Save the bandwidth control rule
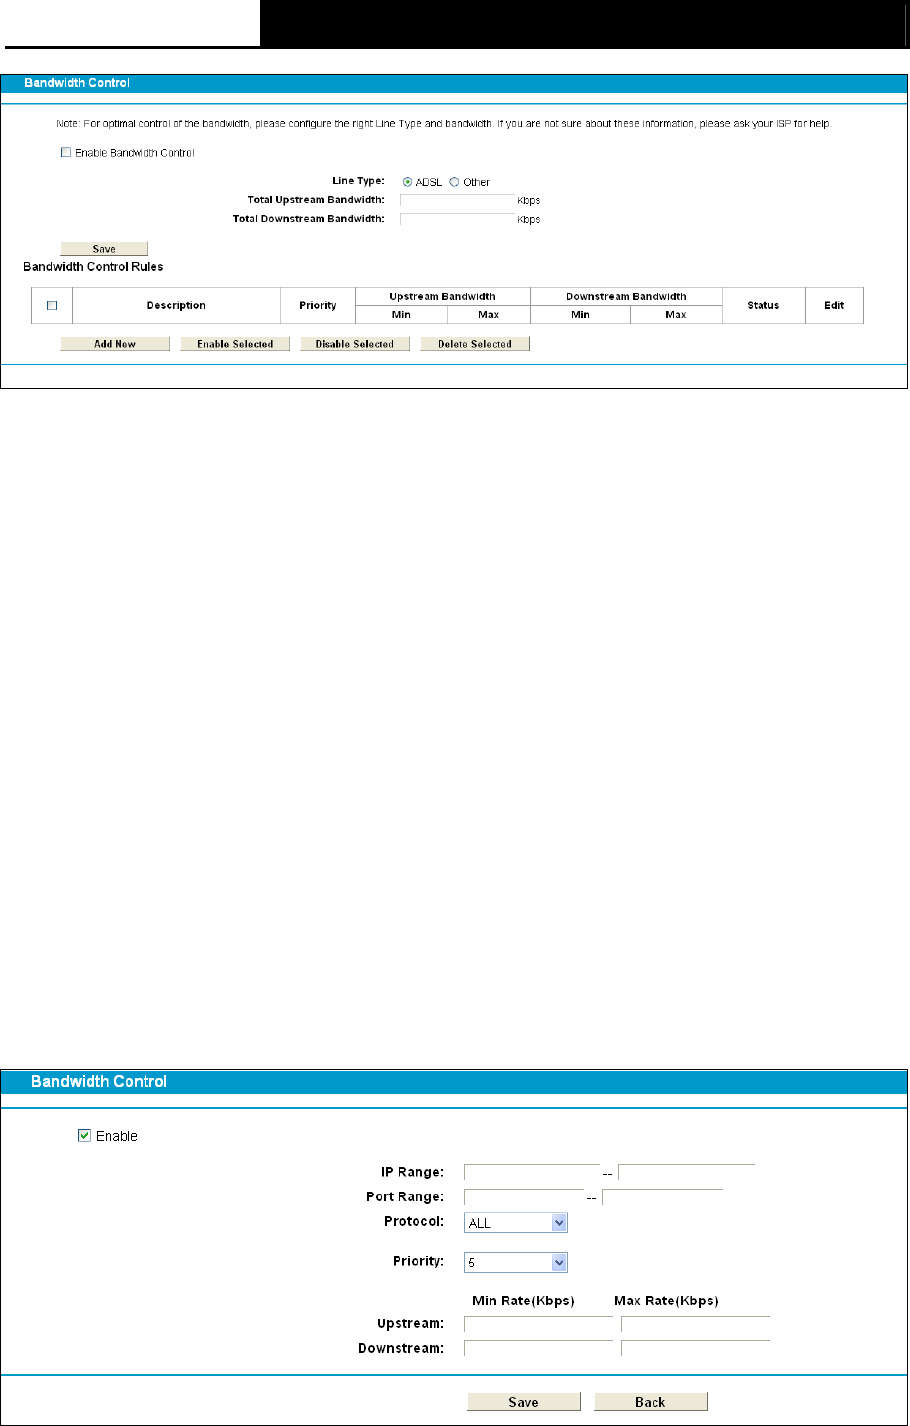Screen dimensions: 910x1426 tap(524, 1402)
